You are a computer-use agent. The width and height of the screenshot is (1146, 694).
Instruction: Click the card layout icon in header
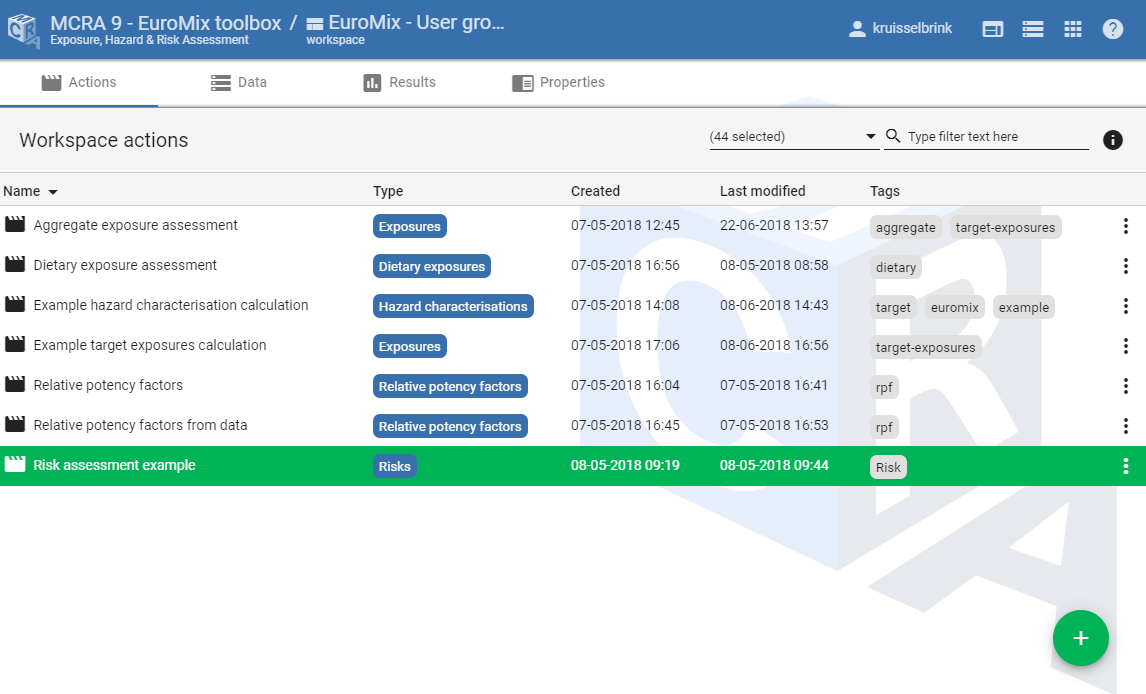[x=993, y=28]
